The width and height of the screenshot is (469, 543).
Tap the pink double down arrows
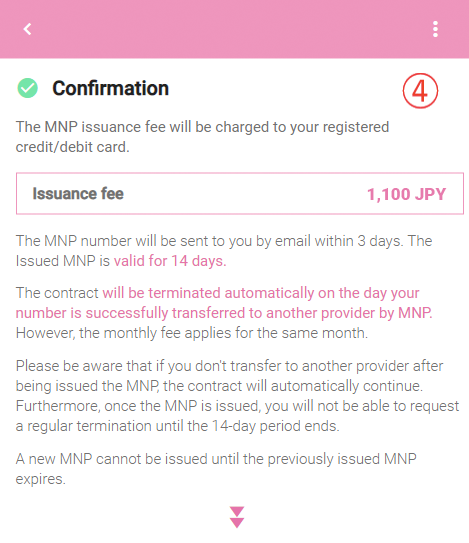pyautogui.click(x=237, y=517)
